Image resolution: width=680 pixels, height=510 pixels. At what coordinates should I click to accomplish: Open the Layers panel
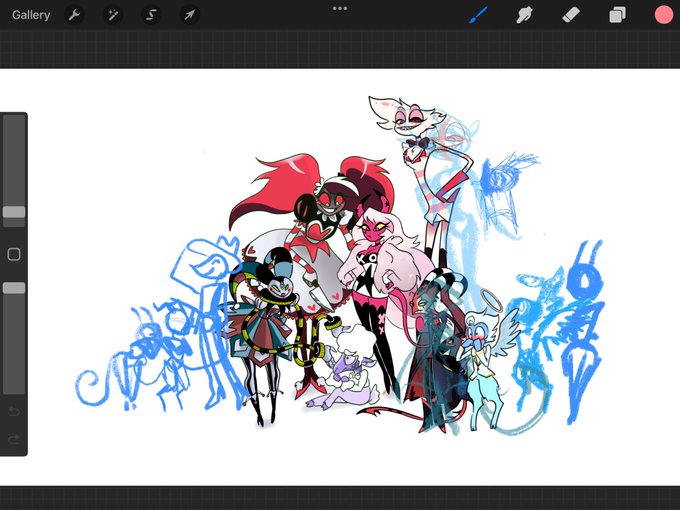pyautogui.click(x=617, y=15)
